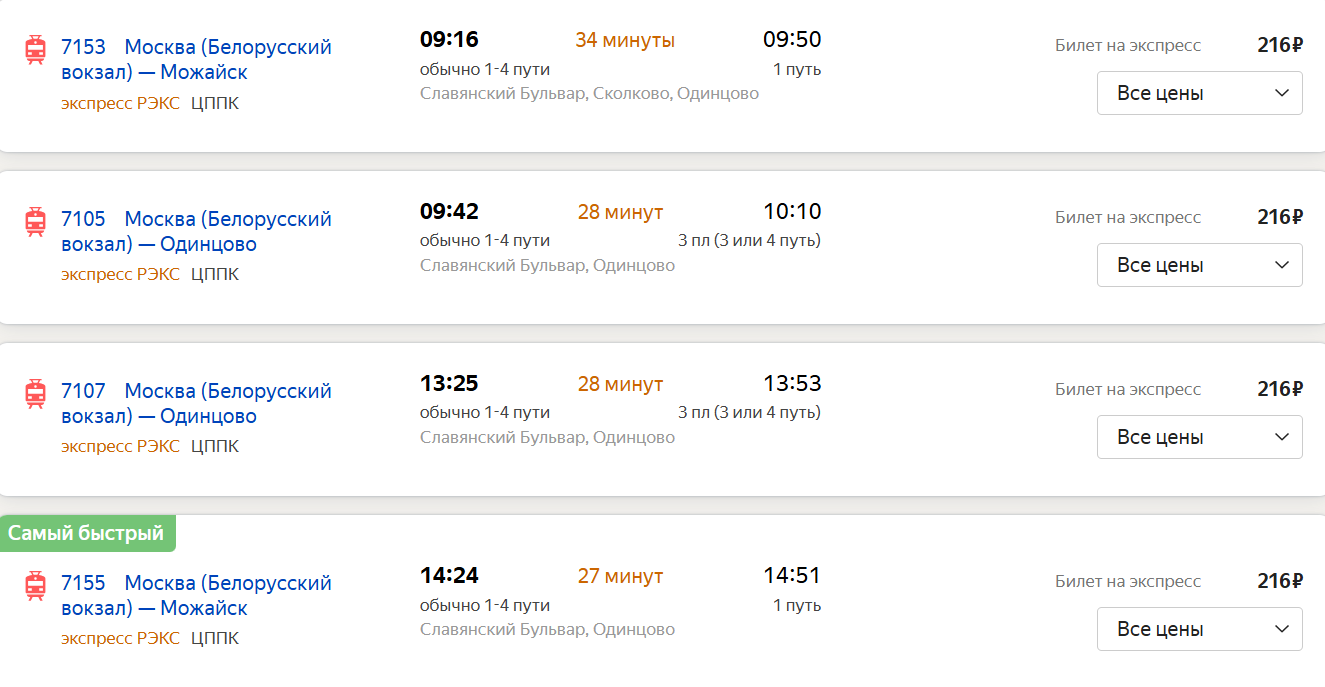This screenshot has width=1325, height=687.
Task: Click the 13:25 departure time
Action: point(449,384)
